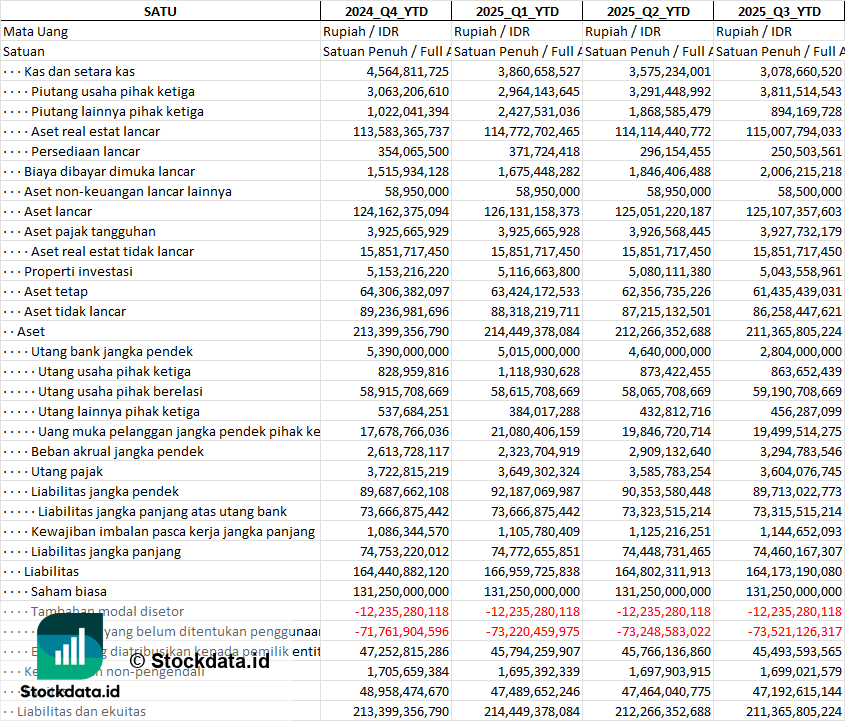Select the Persediaan lancar row label
The height and width of the screenshot is (721, 845).
85,152
